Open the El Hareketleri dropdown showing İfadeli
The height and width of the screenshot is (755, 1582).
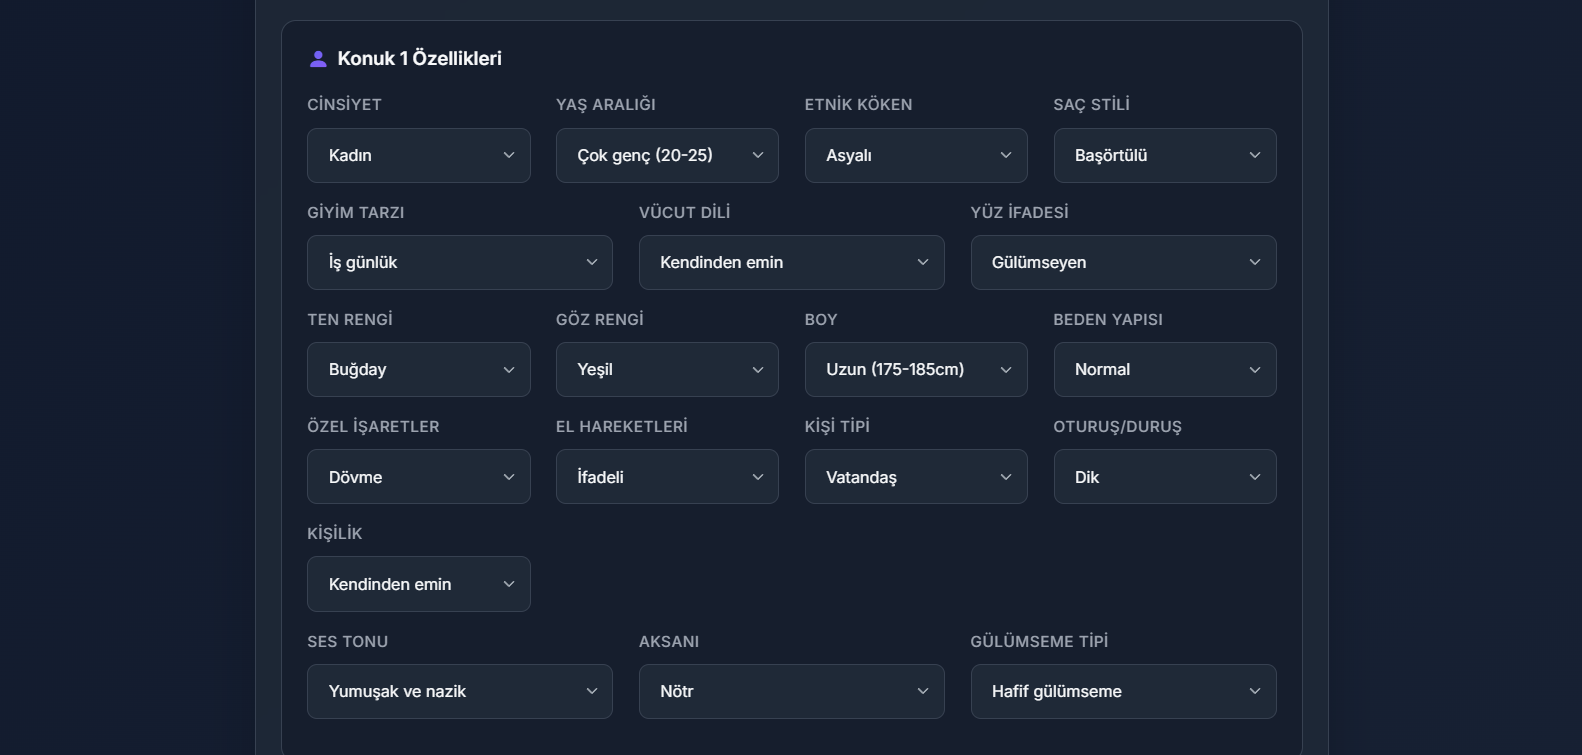coord(667,477)
